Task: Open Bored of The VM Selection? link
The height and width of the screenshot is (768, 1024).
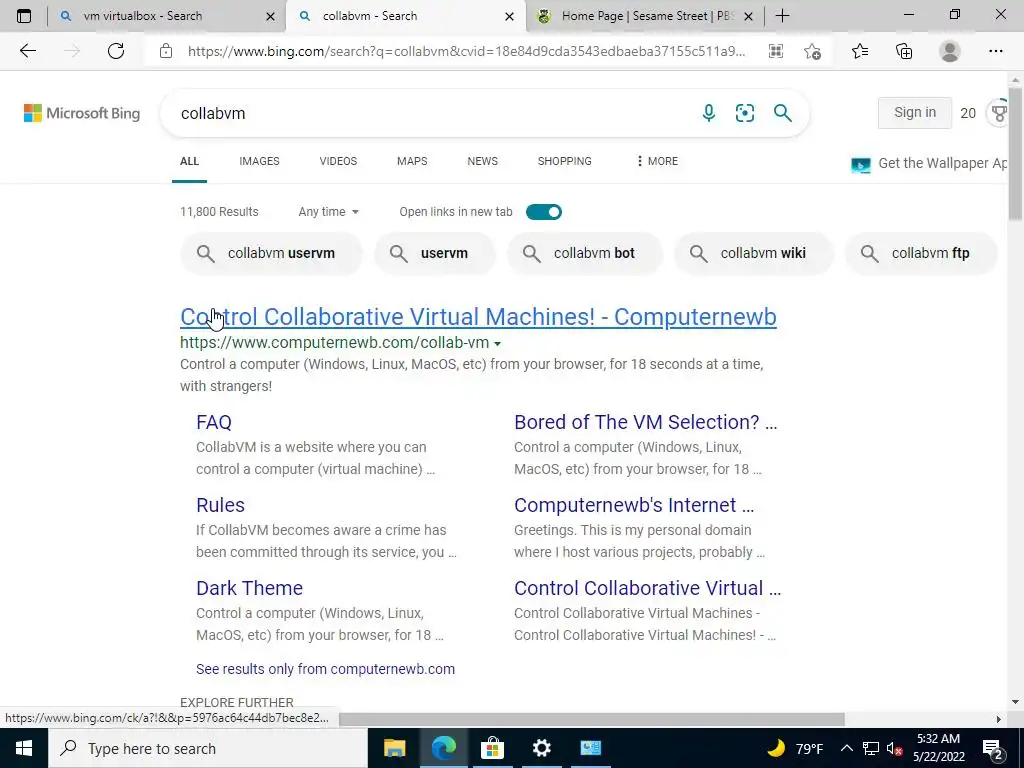Action: (645, 422)
